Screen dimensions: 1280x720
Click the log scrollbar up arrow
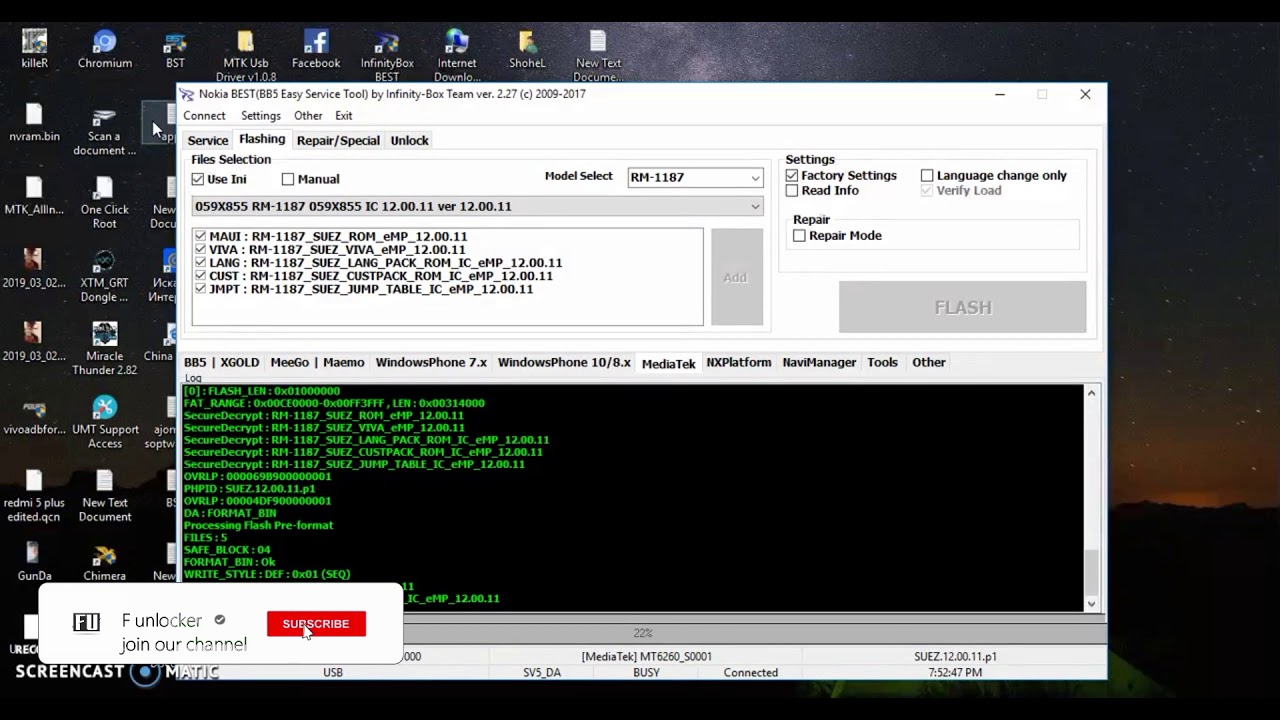click(x=1091, y=393)
